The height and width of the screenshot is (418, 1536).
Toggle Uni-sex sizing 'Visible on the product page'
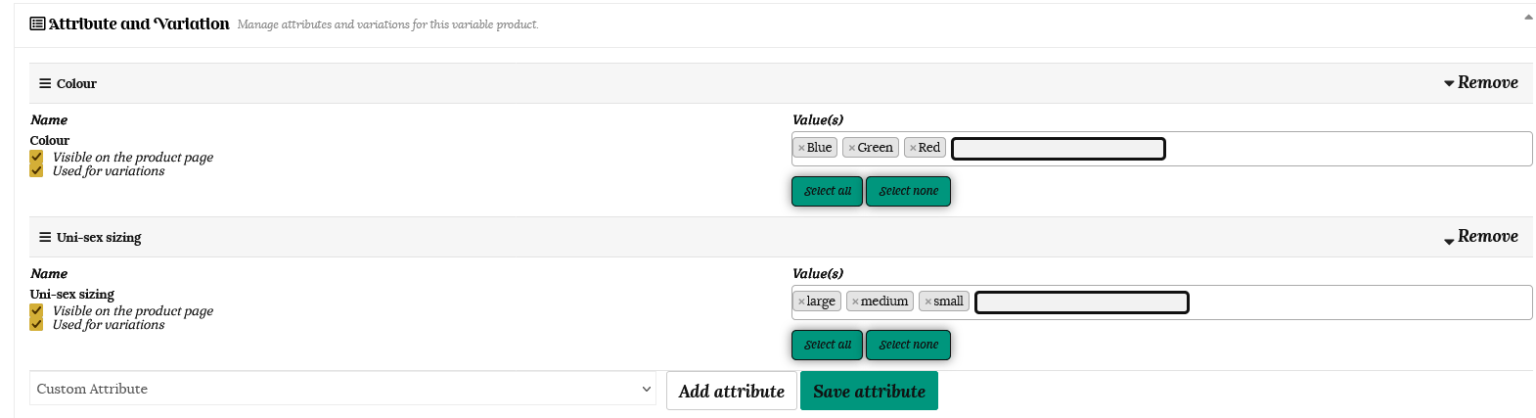[x=37, y=311]
